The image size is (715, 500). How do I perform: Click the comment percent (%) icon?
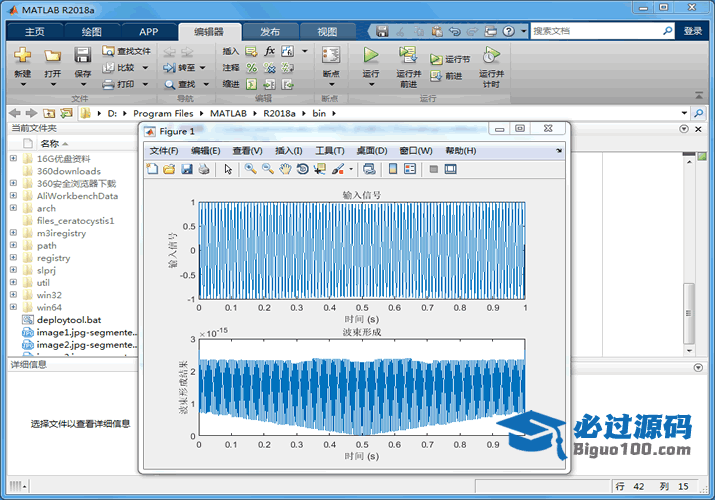(x=251, y=67)
